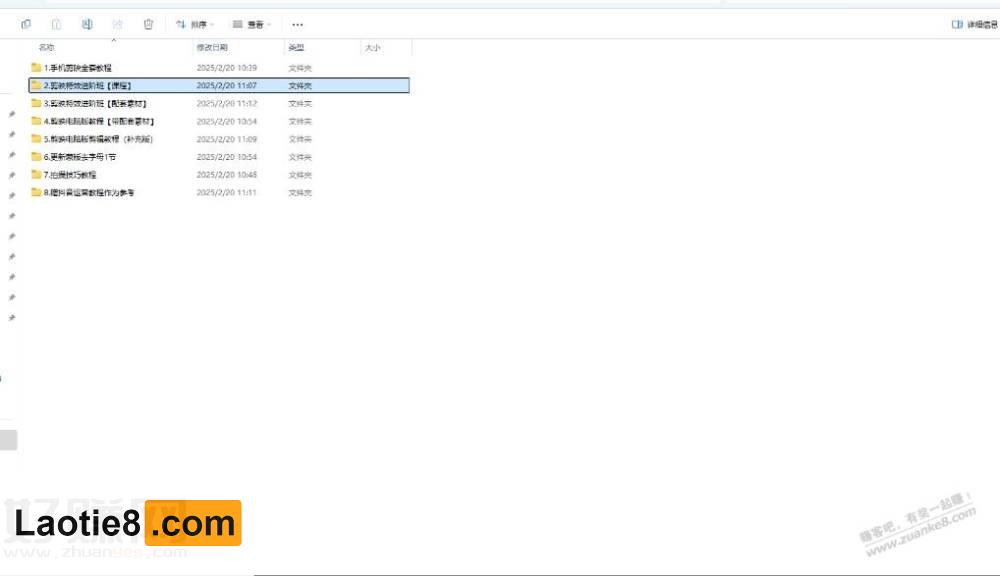Open the three-dot See more menu
Image resolution: width=1000 pixels, height=576 pixels.
coord(297,24)
